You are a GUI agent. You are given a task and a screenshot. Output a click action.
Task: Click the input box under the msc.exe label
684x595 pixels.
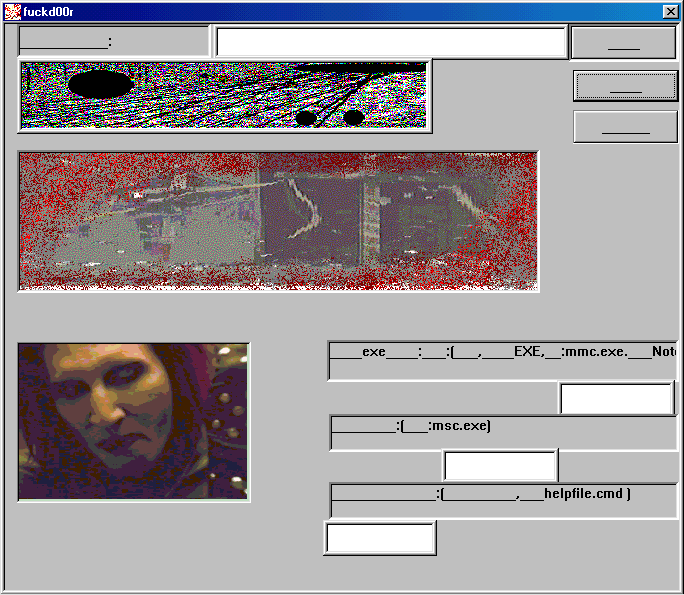(500, 466)
